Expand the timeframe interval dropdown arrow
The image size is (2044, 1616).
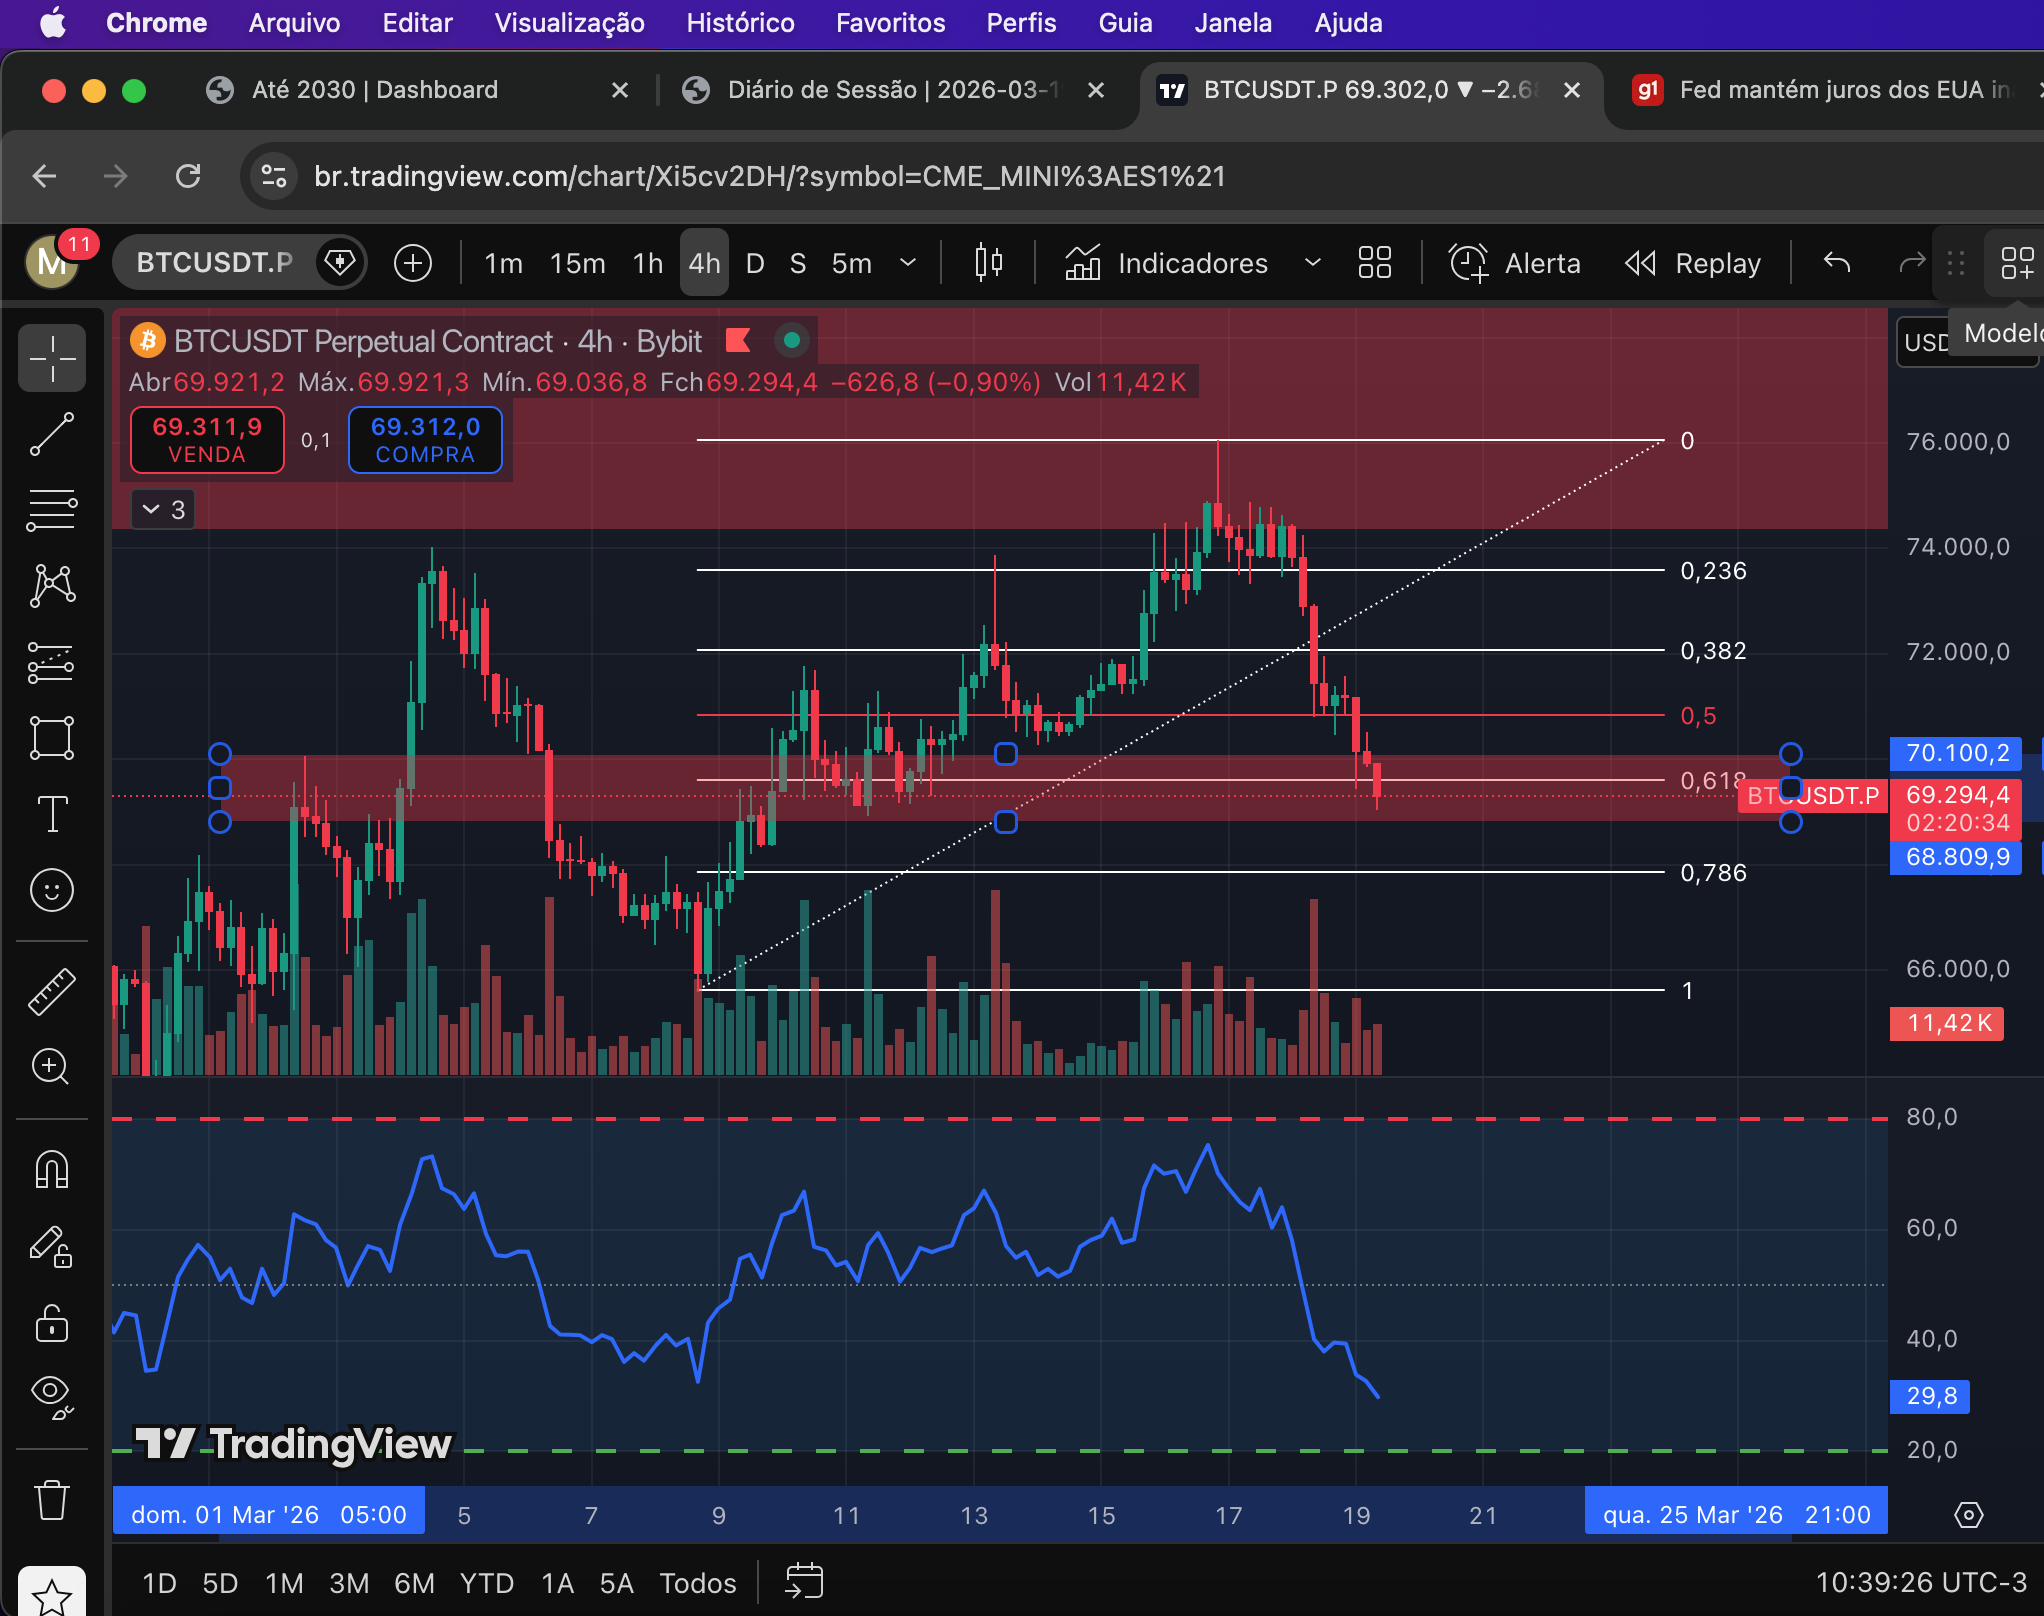[908, 263]
